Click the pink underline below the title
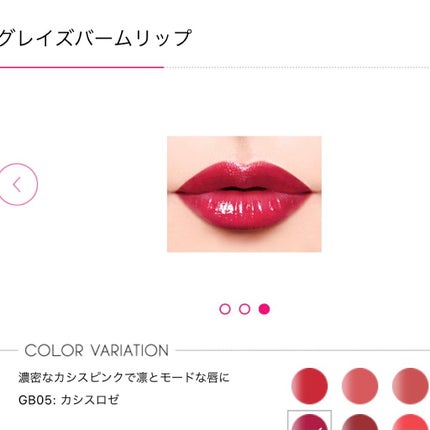Screen dimensions: 430x430 82,67
